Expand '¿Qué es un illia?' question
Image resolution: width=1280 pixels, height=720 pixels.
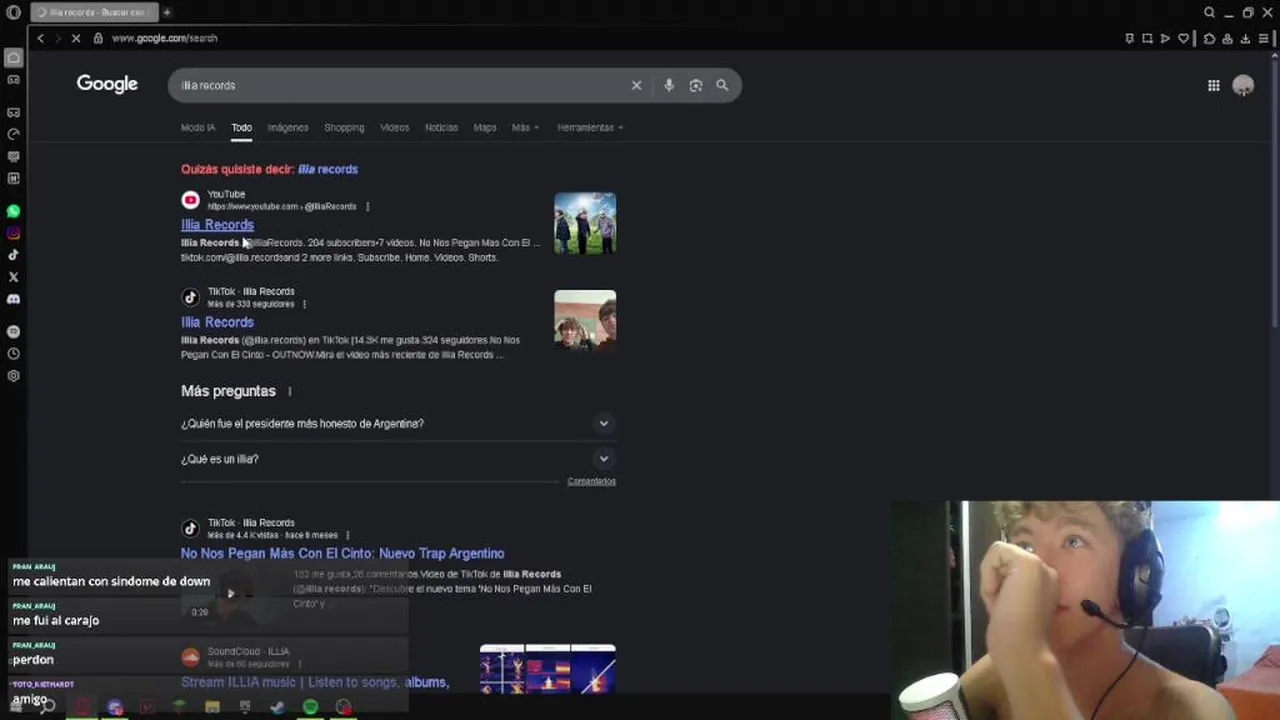pos(398,459)
